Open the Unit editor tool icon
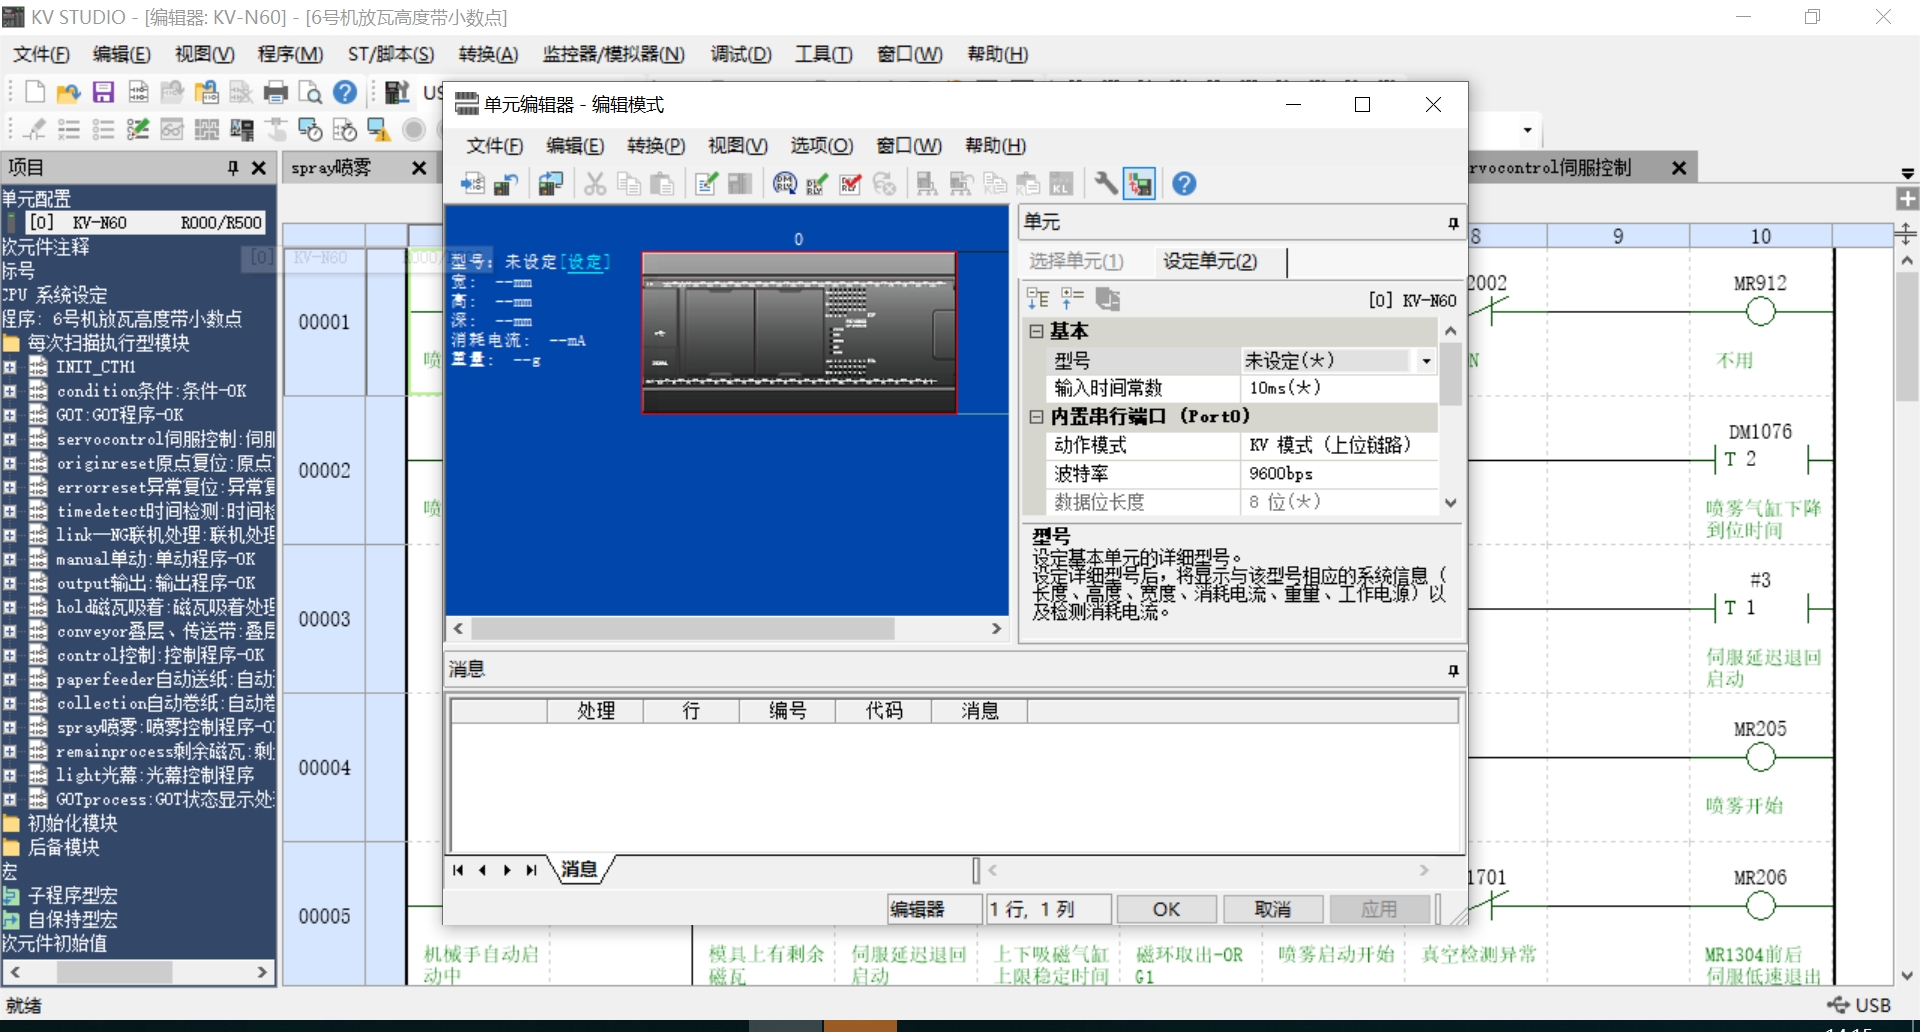Screen dimensions: 1920x1032 [397, 93]
